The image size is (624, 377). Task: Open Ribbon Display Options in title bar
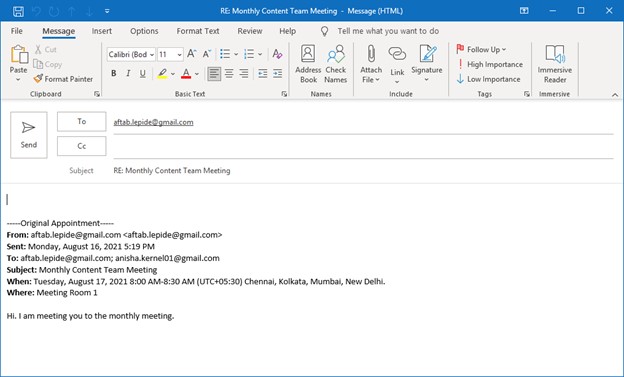524,11
